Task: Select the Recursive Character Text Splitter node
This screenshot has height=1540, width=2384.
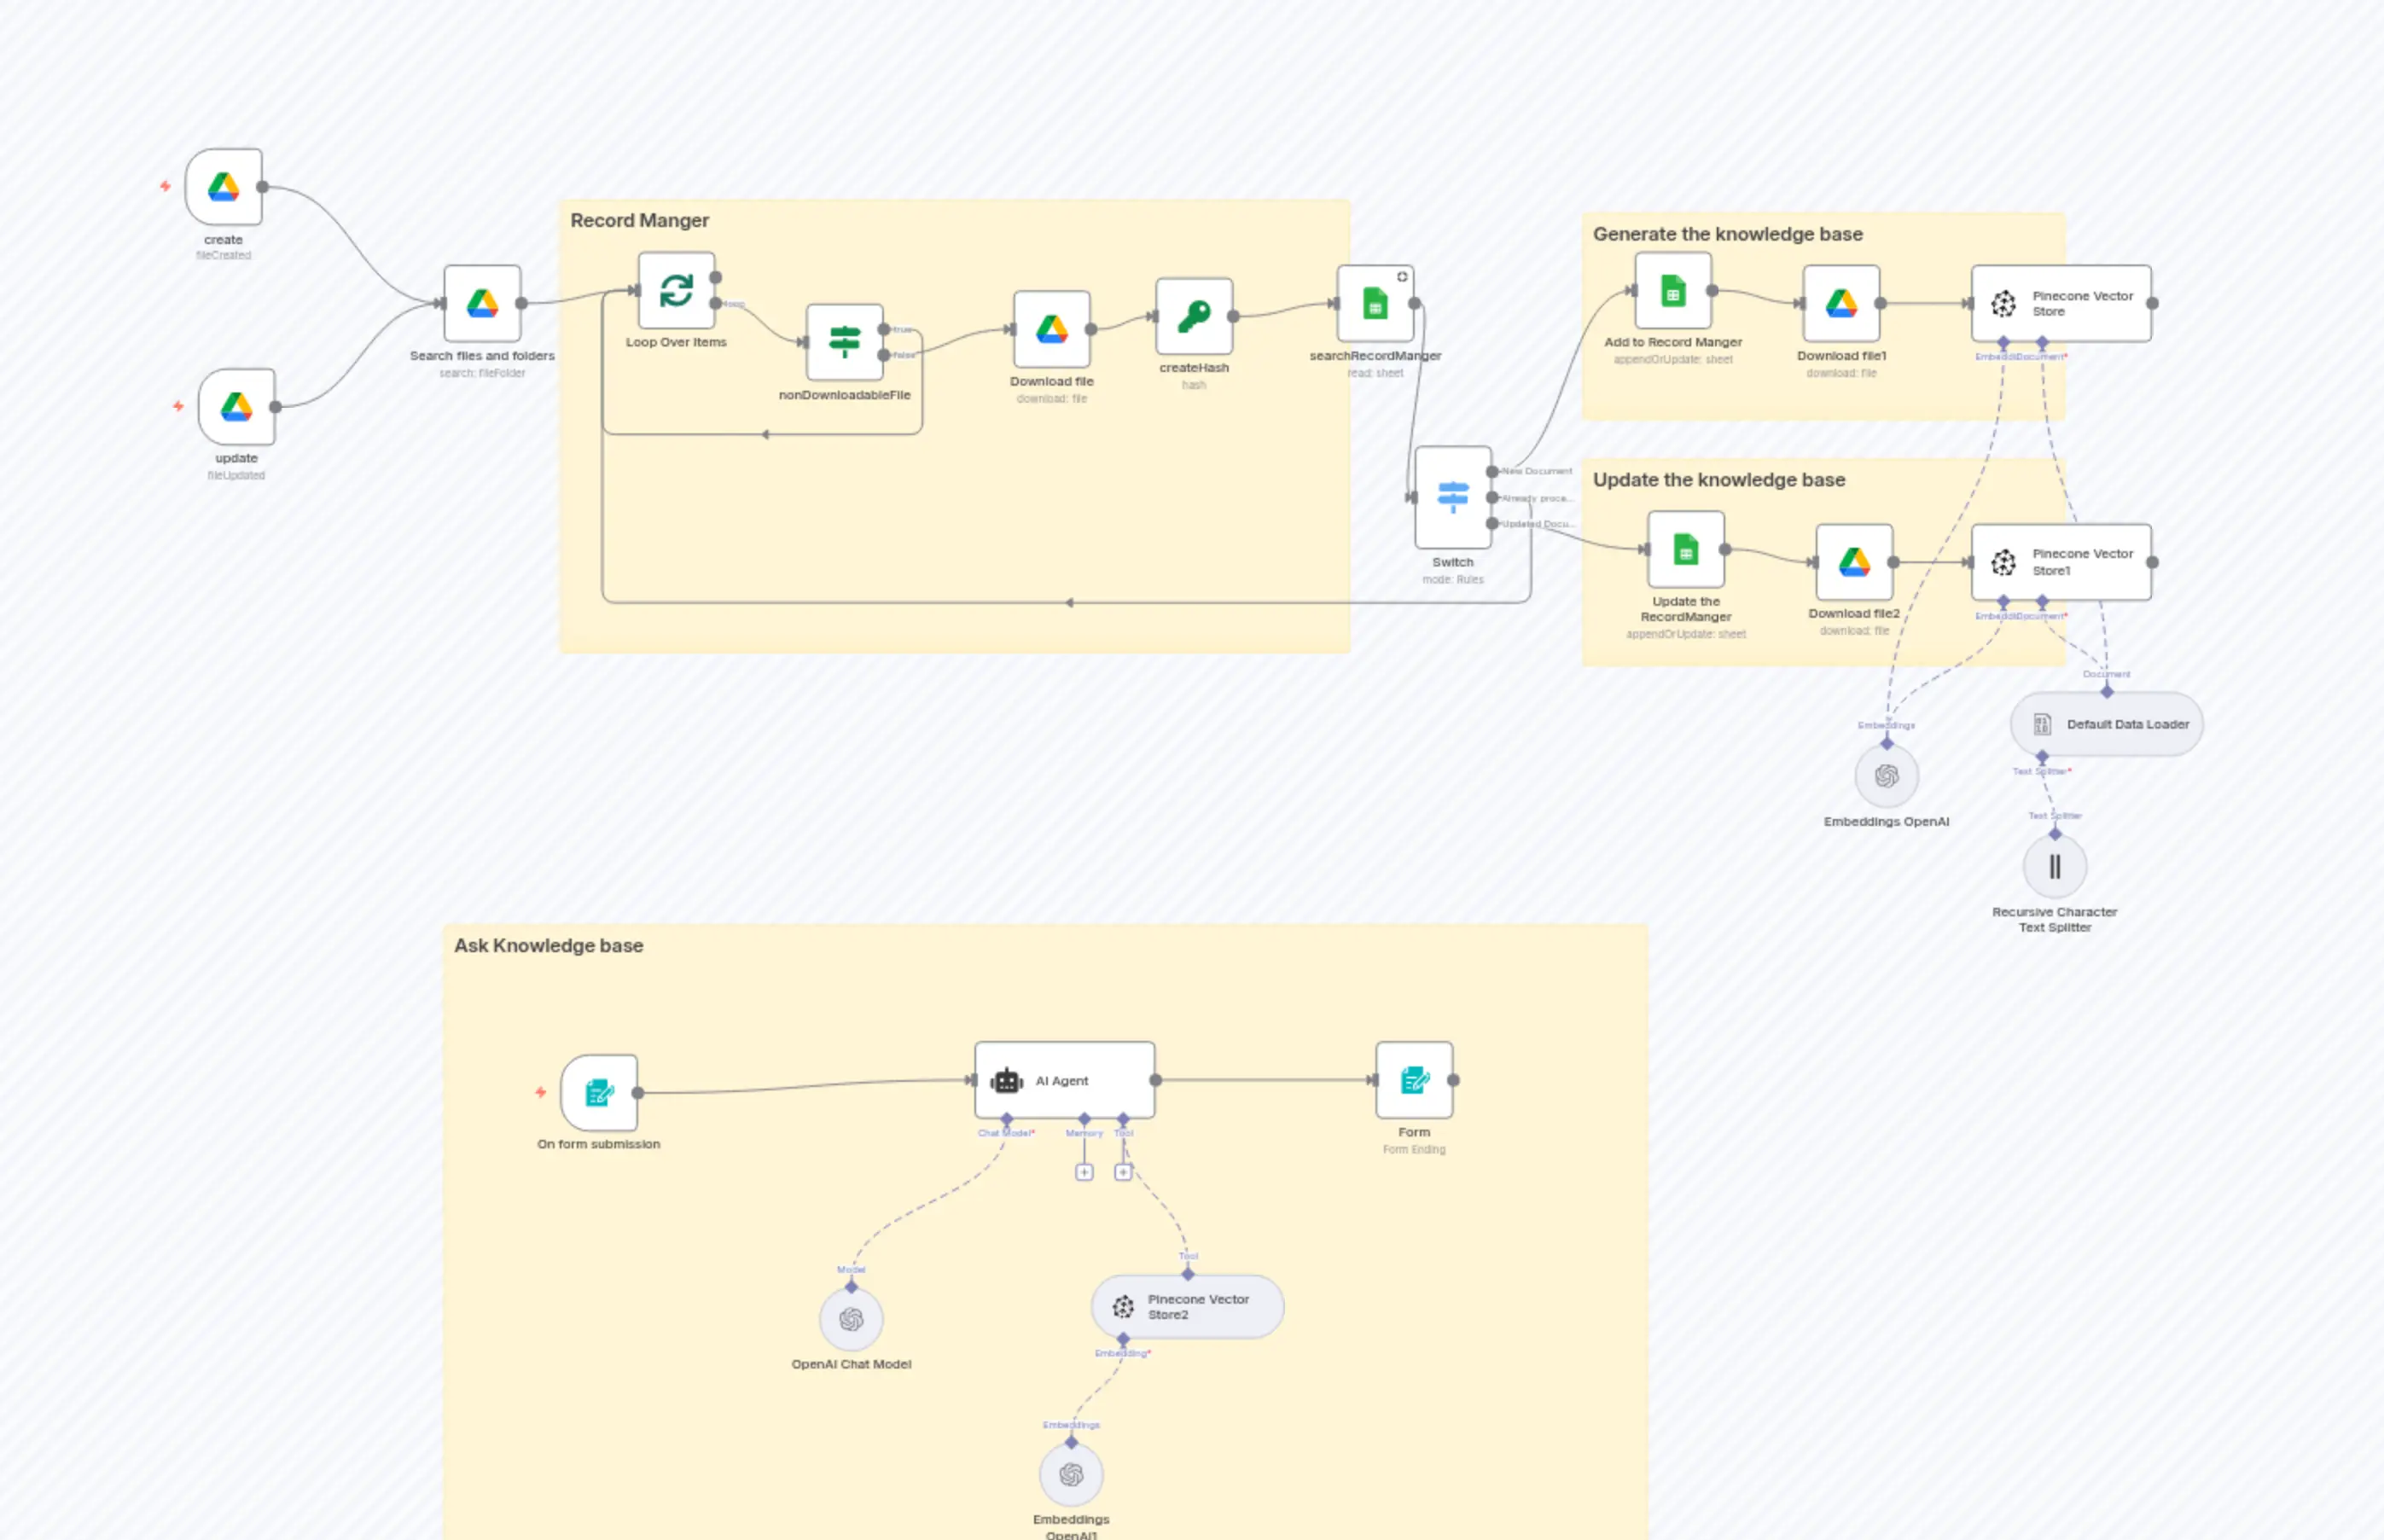Action: [x=2055, y=866]
